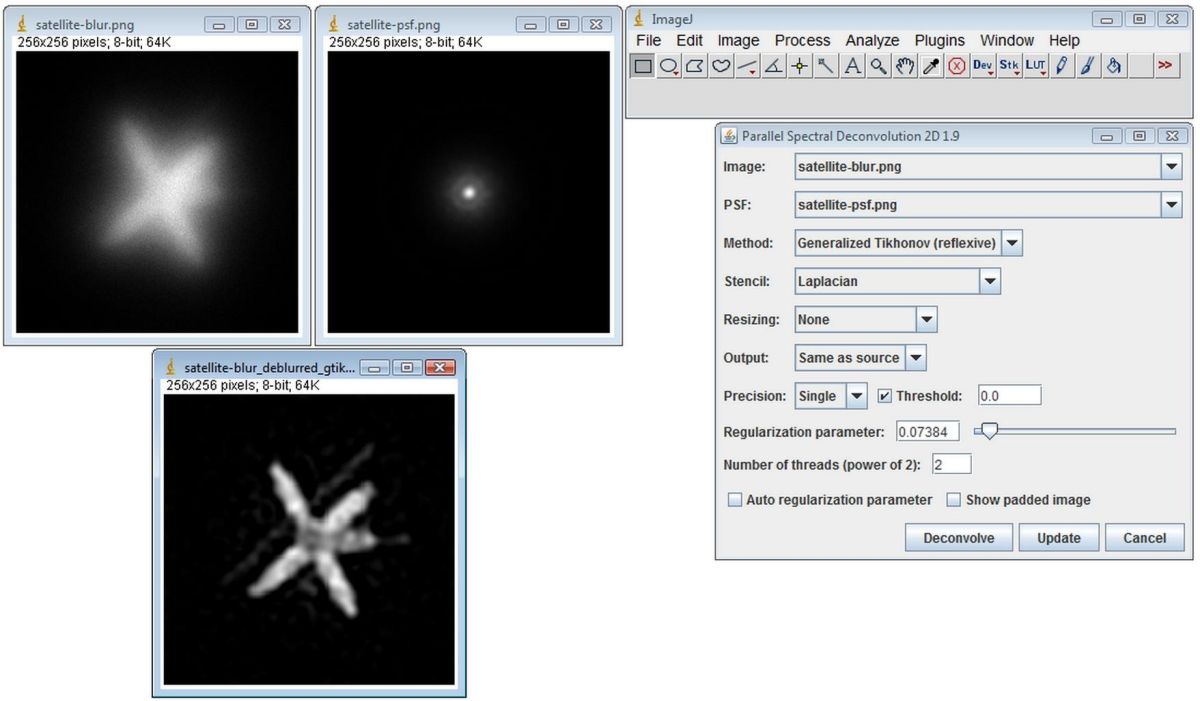
Task: Open the Stencil dropdown set to Laplacian
Action: coord(897,281)
